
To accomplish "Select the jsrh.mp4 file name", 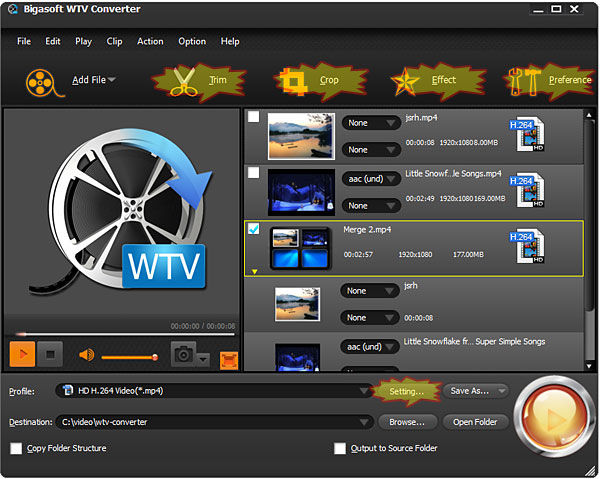I will 421,117.
